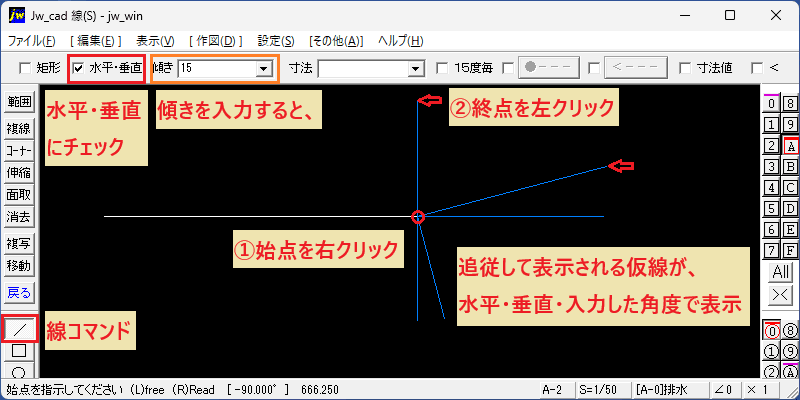The width and height of the screenshot is (800, 400).
Task: Uncheck the 水平・垂直 checkbox
Action: 78,68
